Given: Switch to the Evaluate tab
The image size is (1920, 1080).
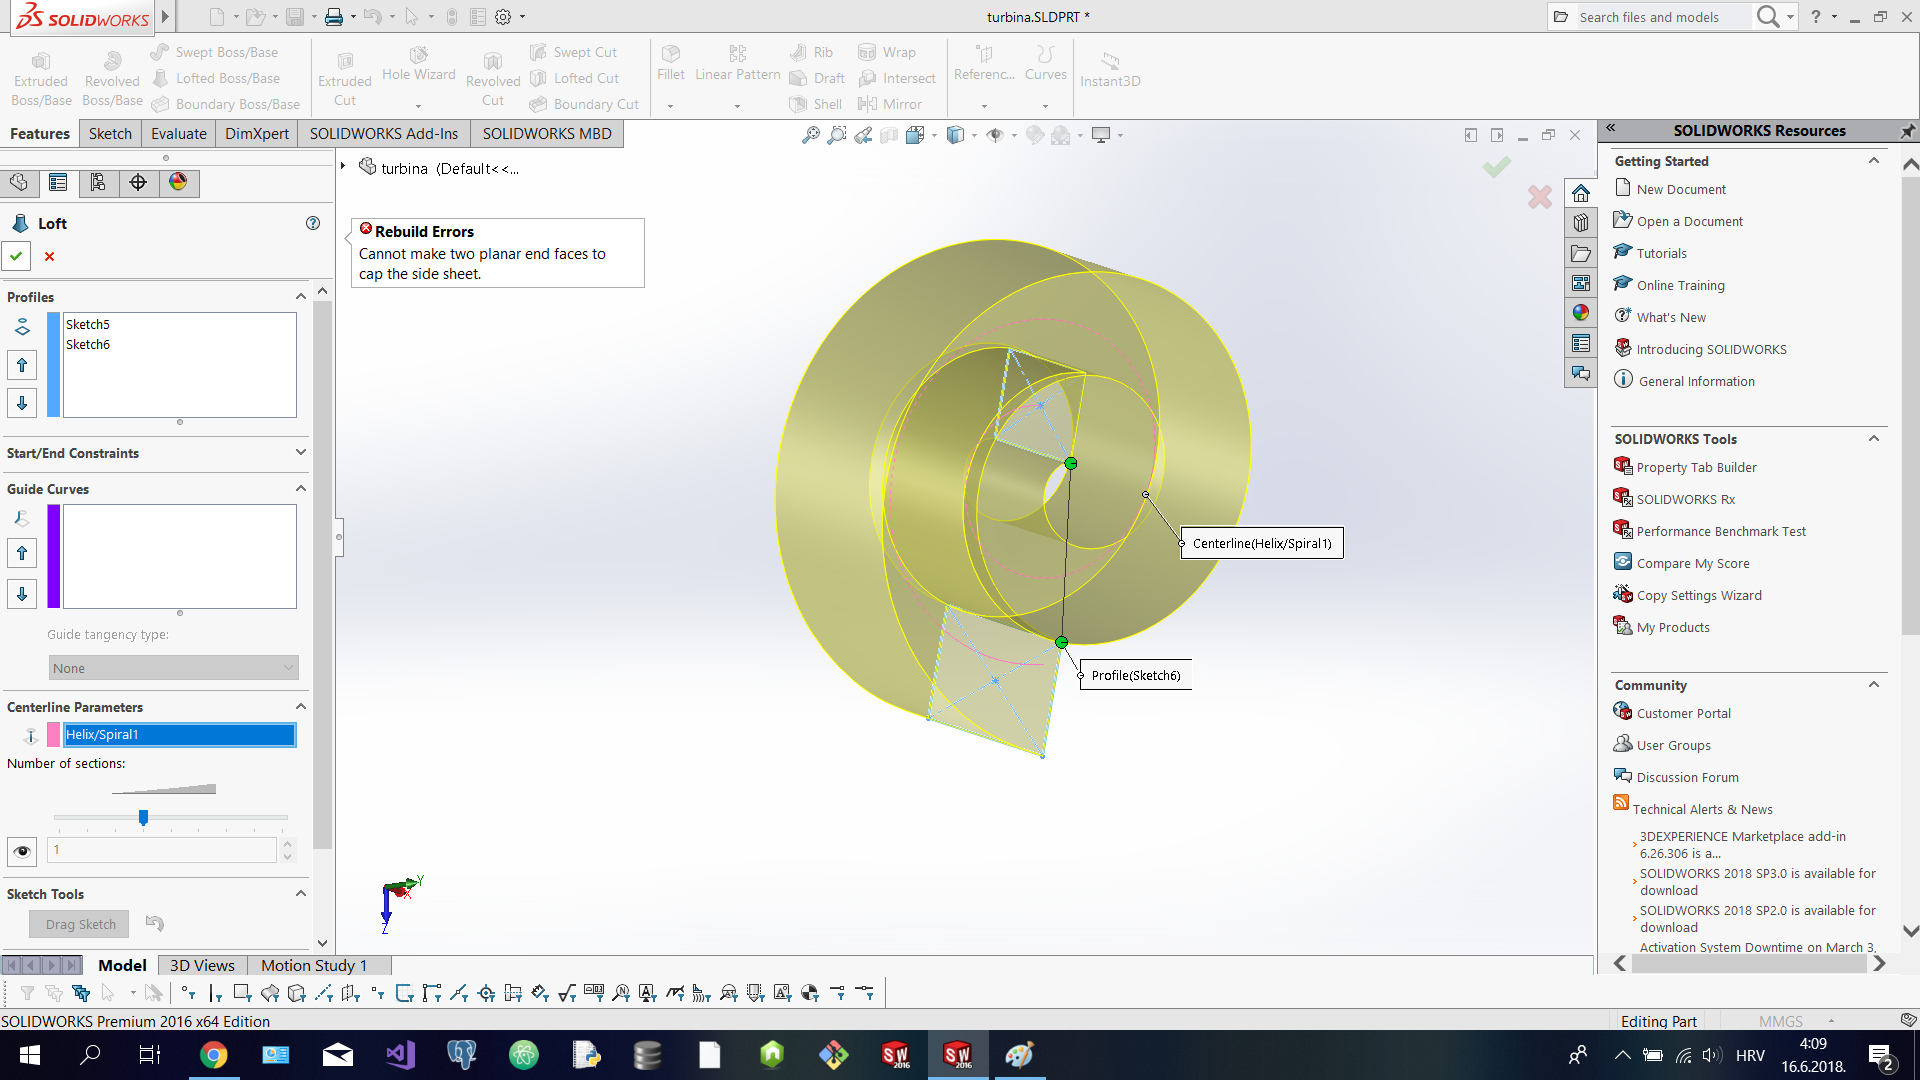Looking at the screenshot, I should point(178,133).
